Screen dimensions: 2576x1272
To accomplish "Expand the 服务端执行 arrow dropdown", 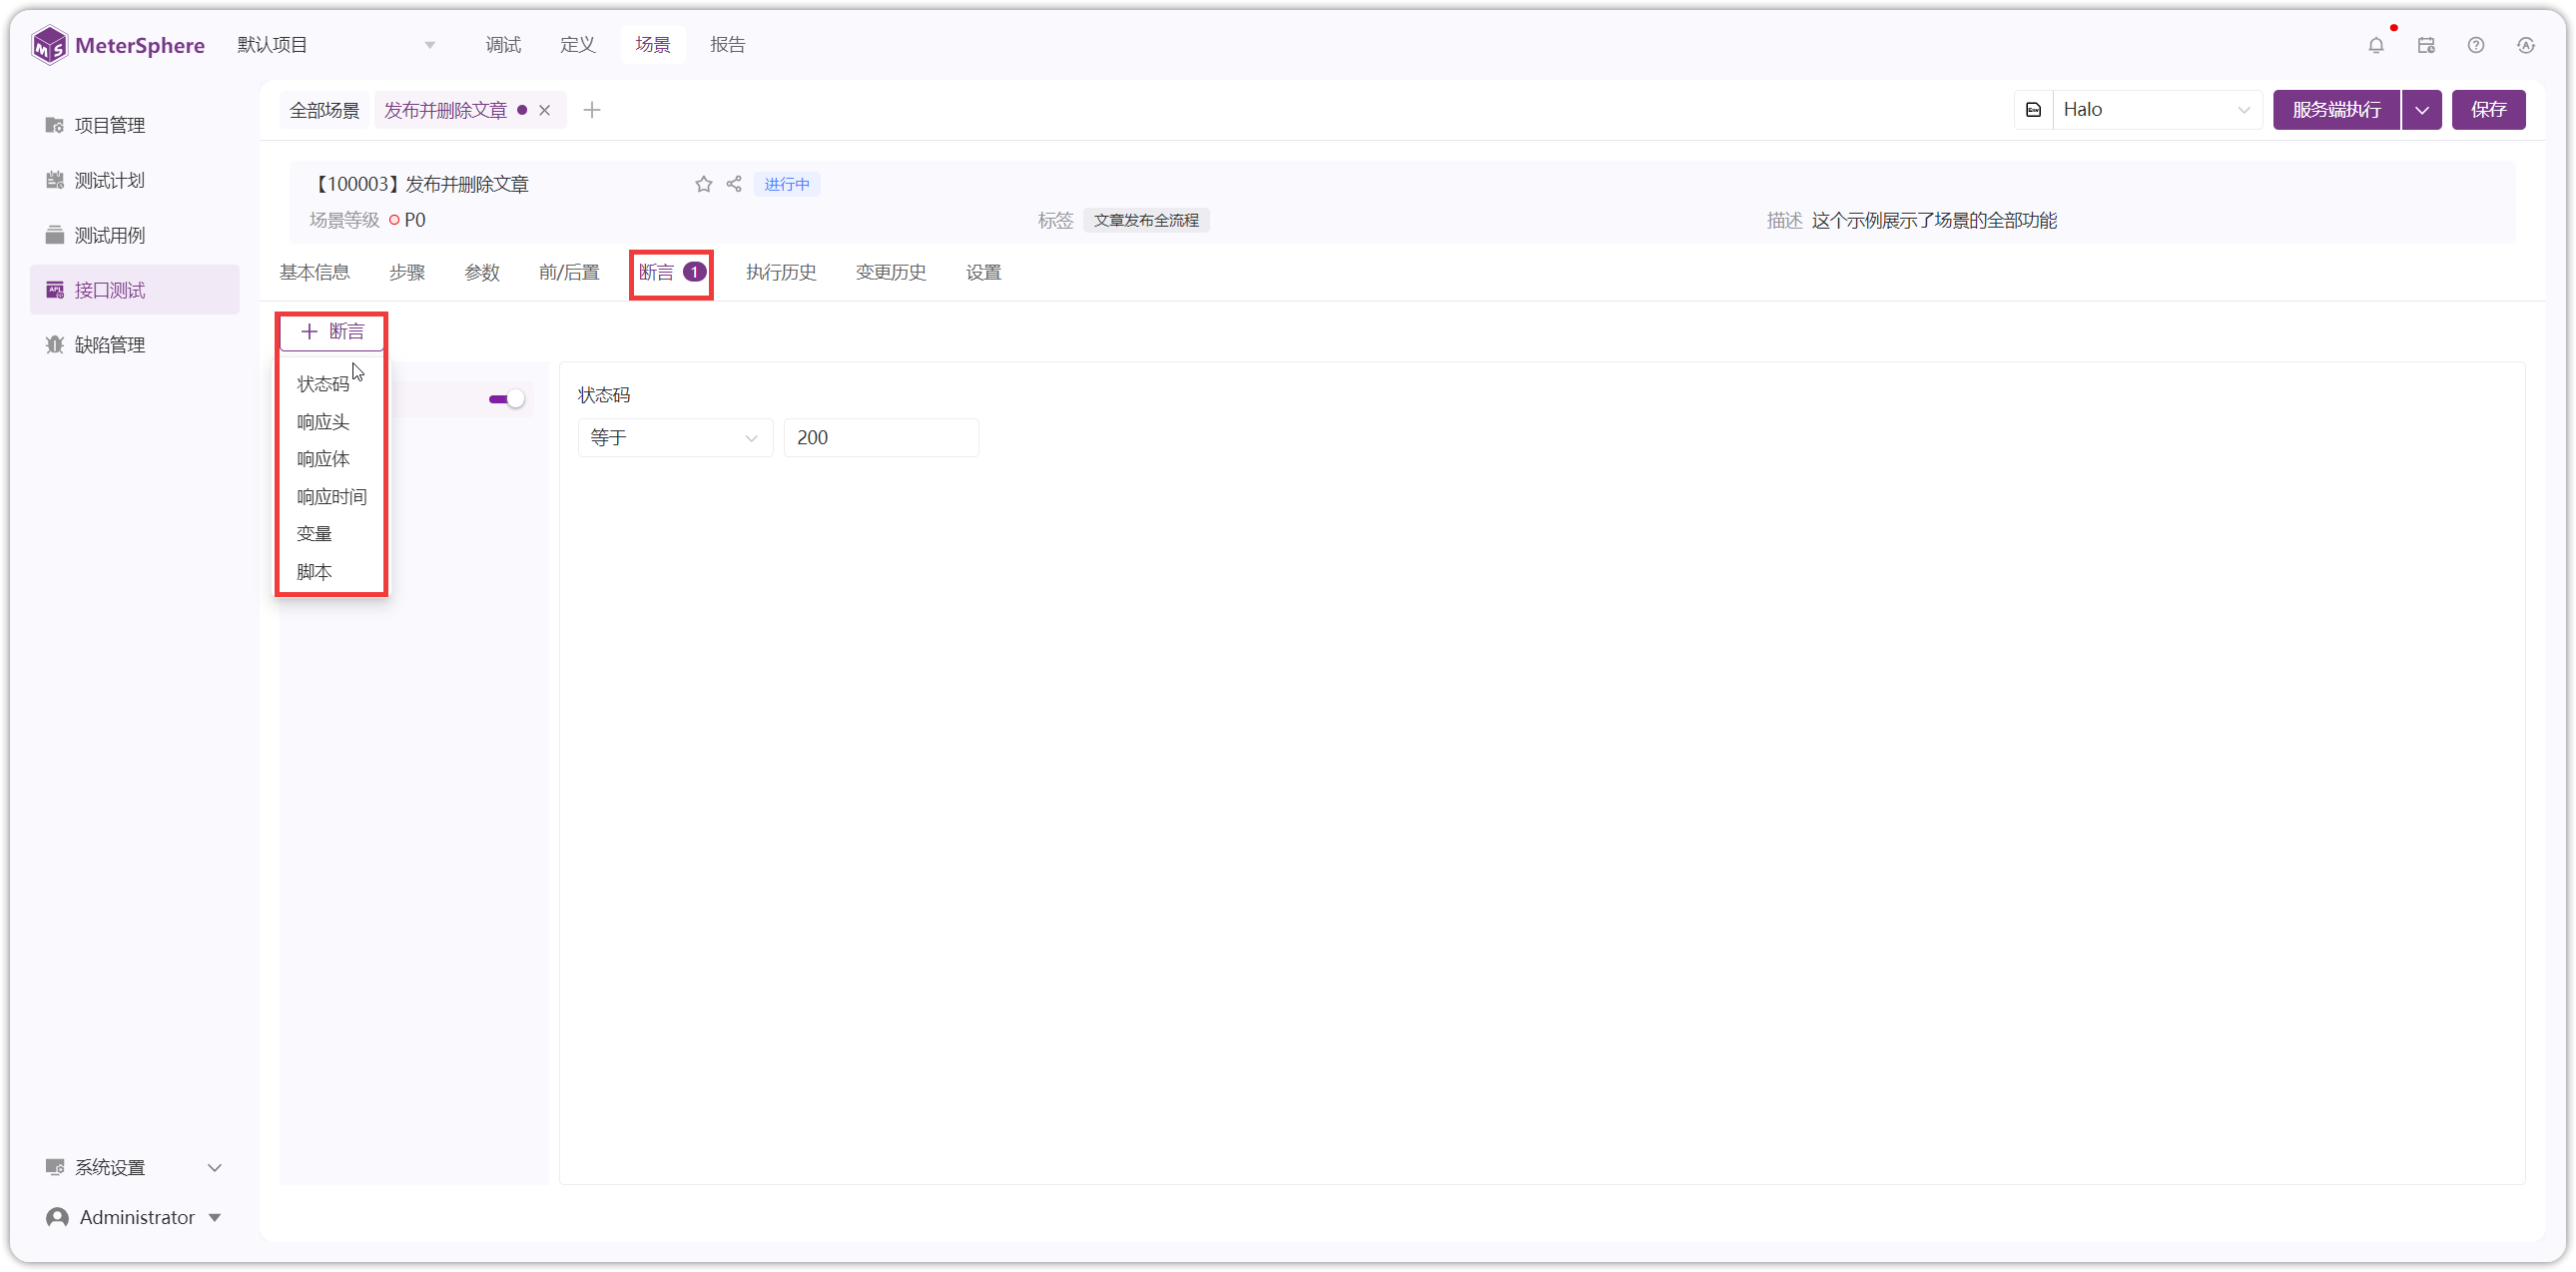I will click(2421, 110).
